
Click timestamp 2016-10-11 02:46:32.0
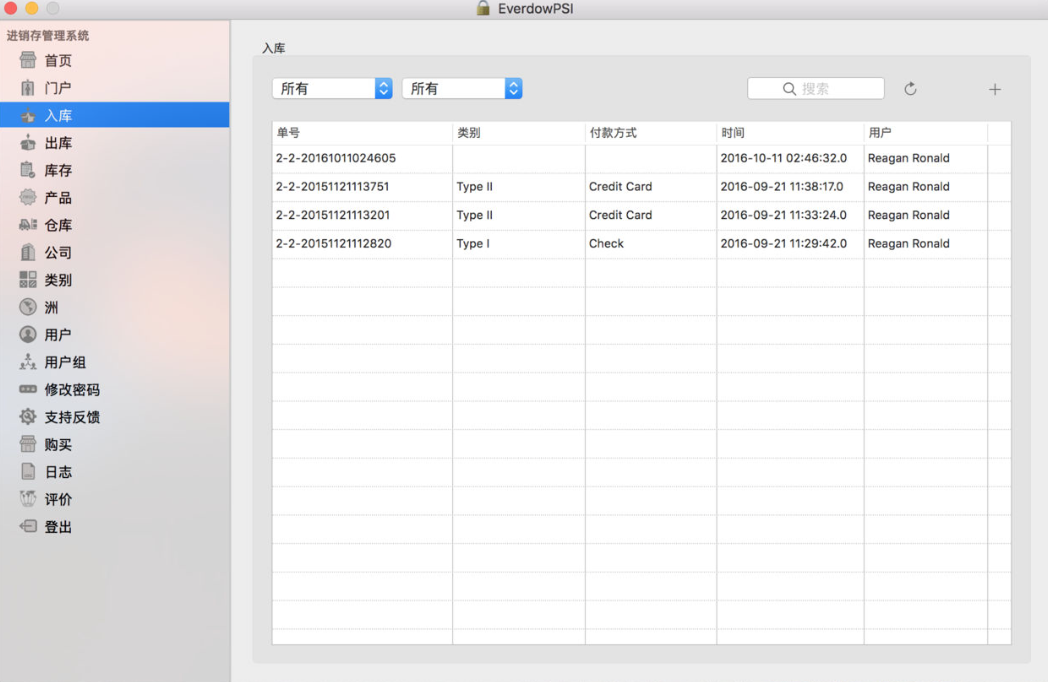coord(783,158)
